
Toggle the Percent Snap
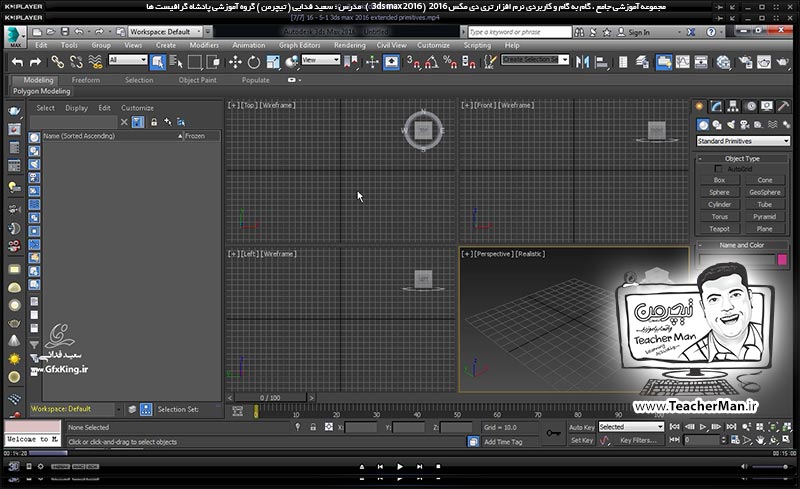click(x=449, y=62)
